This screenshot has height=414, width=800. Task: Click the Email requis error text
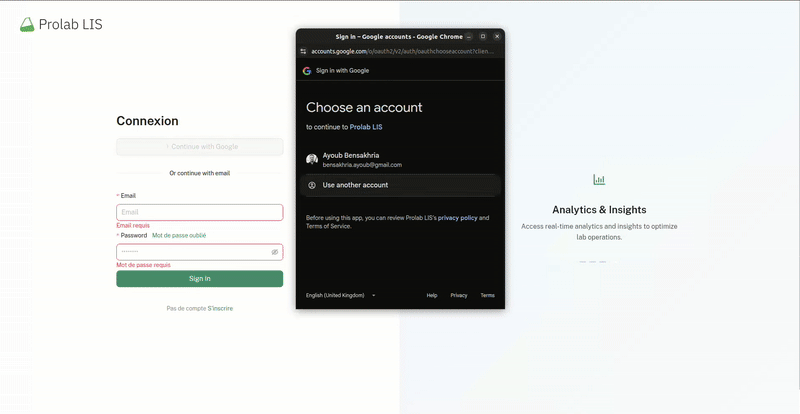[133, 226]
